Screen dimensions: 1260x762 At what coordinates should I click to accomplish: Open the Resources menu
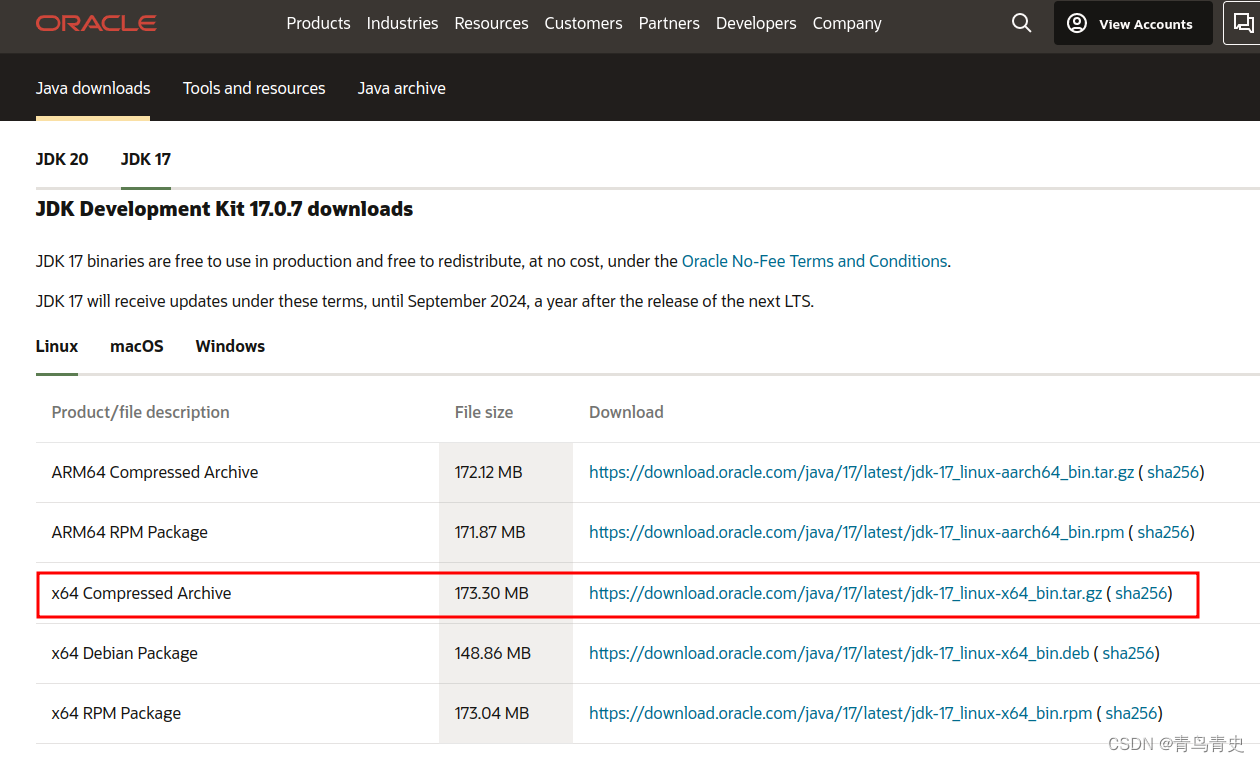point(491,23)
